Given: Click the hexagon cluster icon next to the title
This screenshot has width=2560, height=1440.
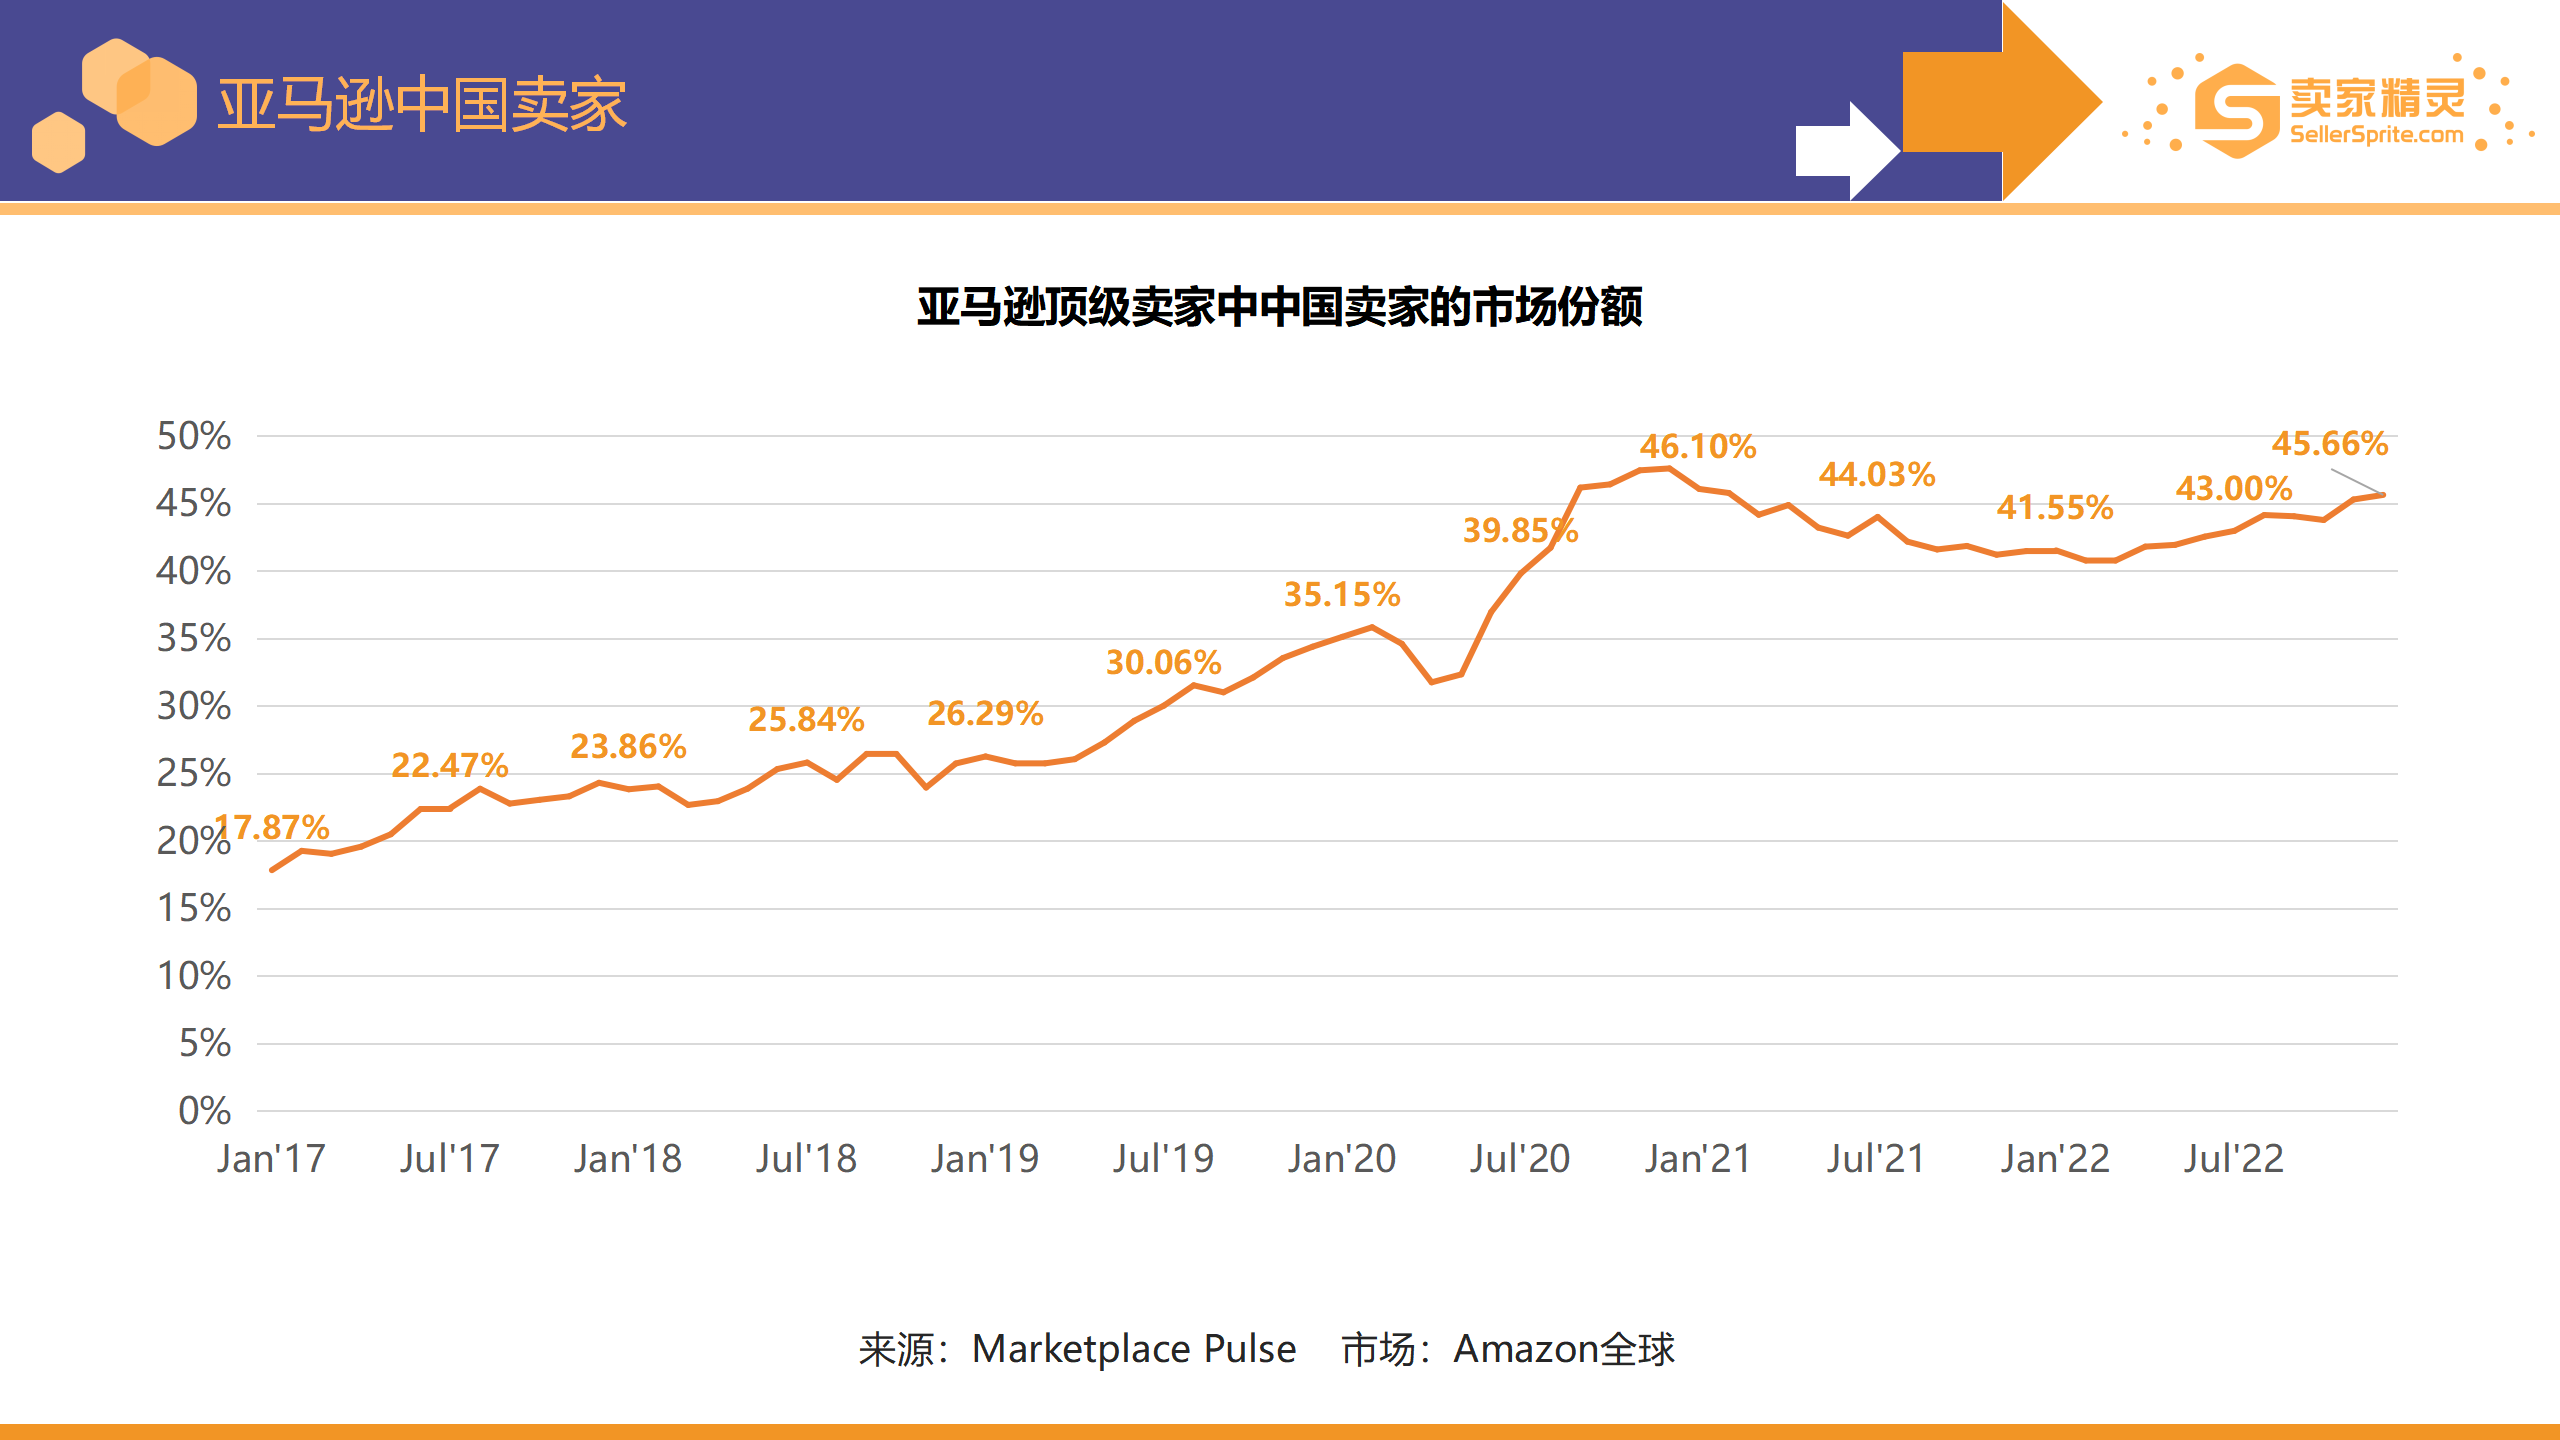Looking at the screenshot, I should (135, 90).
